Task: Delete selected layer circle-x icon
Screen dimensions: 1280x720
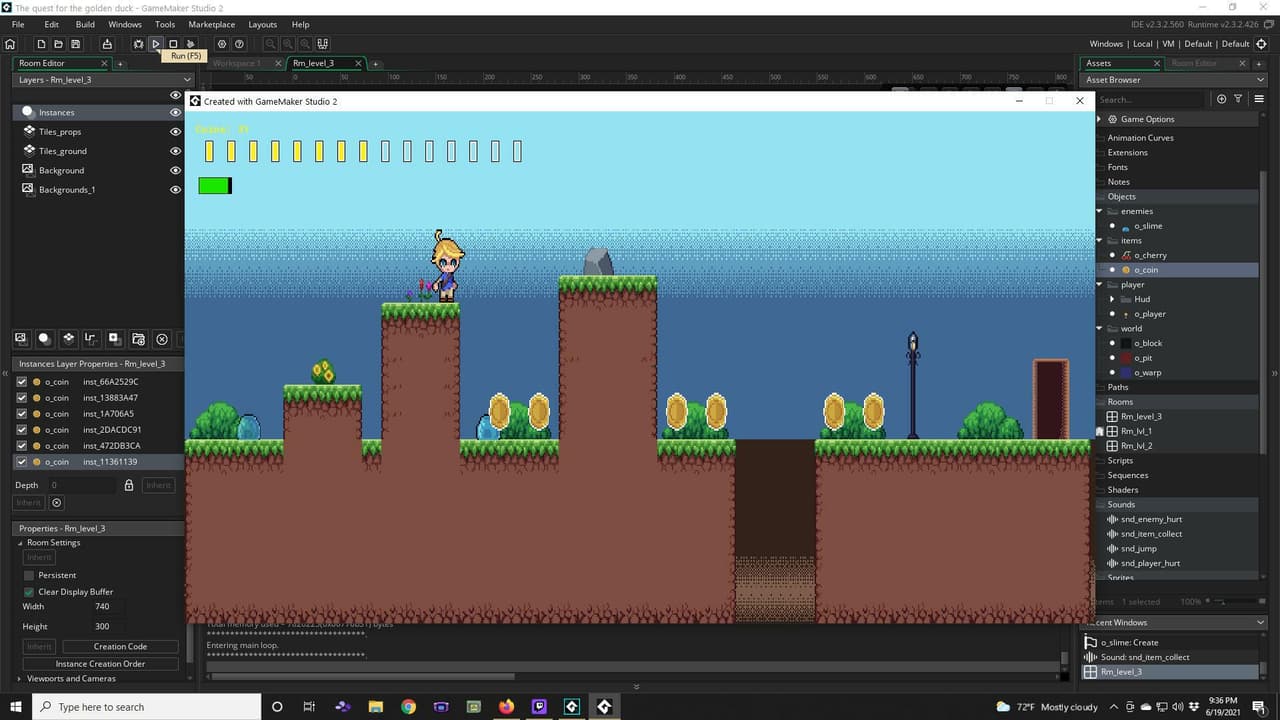Action: point(162,339)
